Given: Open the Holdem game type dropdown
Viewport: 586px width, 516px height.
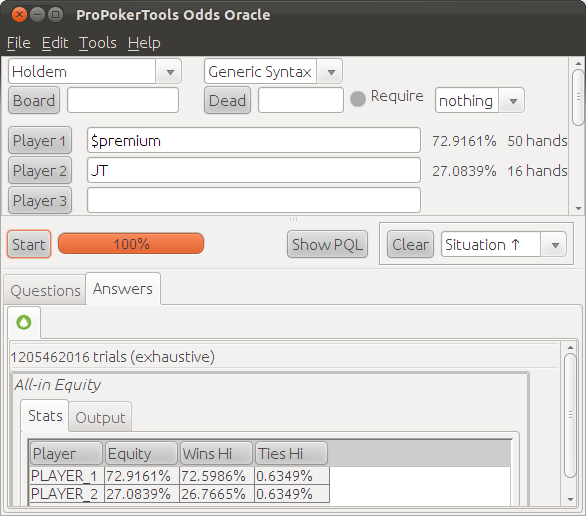Looking at the screenshot, I should 170,71.
